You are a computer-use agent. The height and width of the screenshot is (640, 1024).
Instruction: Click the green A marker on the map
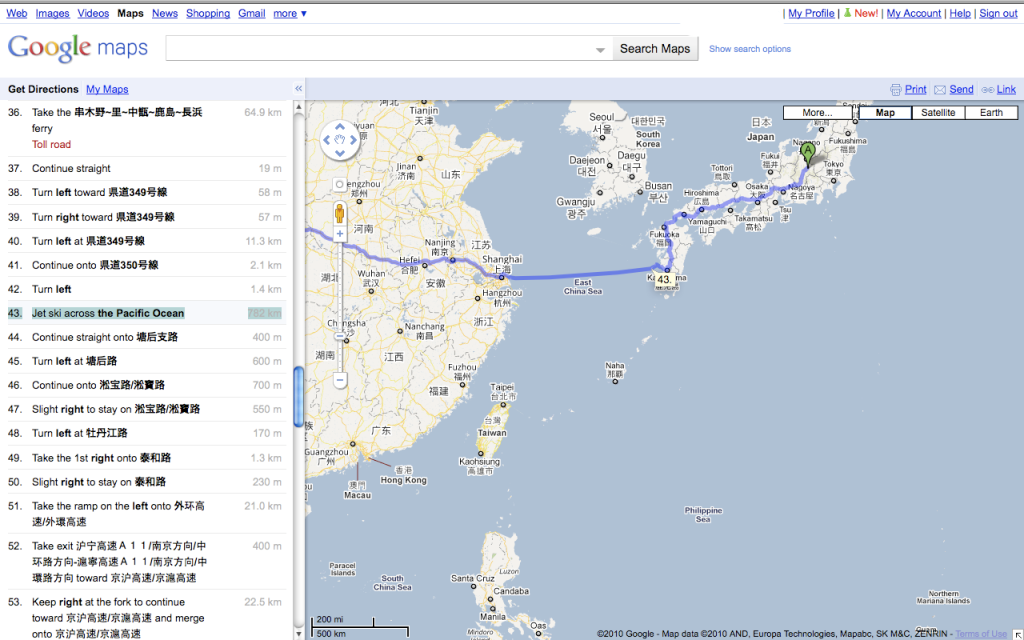pos(808,155)
